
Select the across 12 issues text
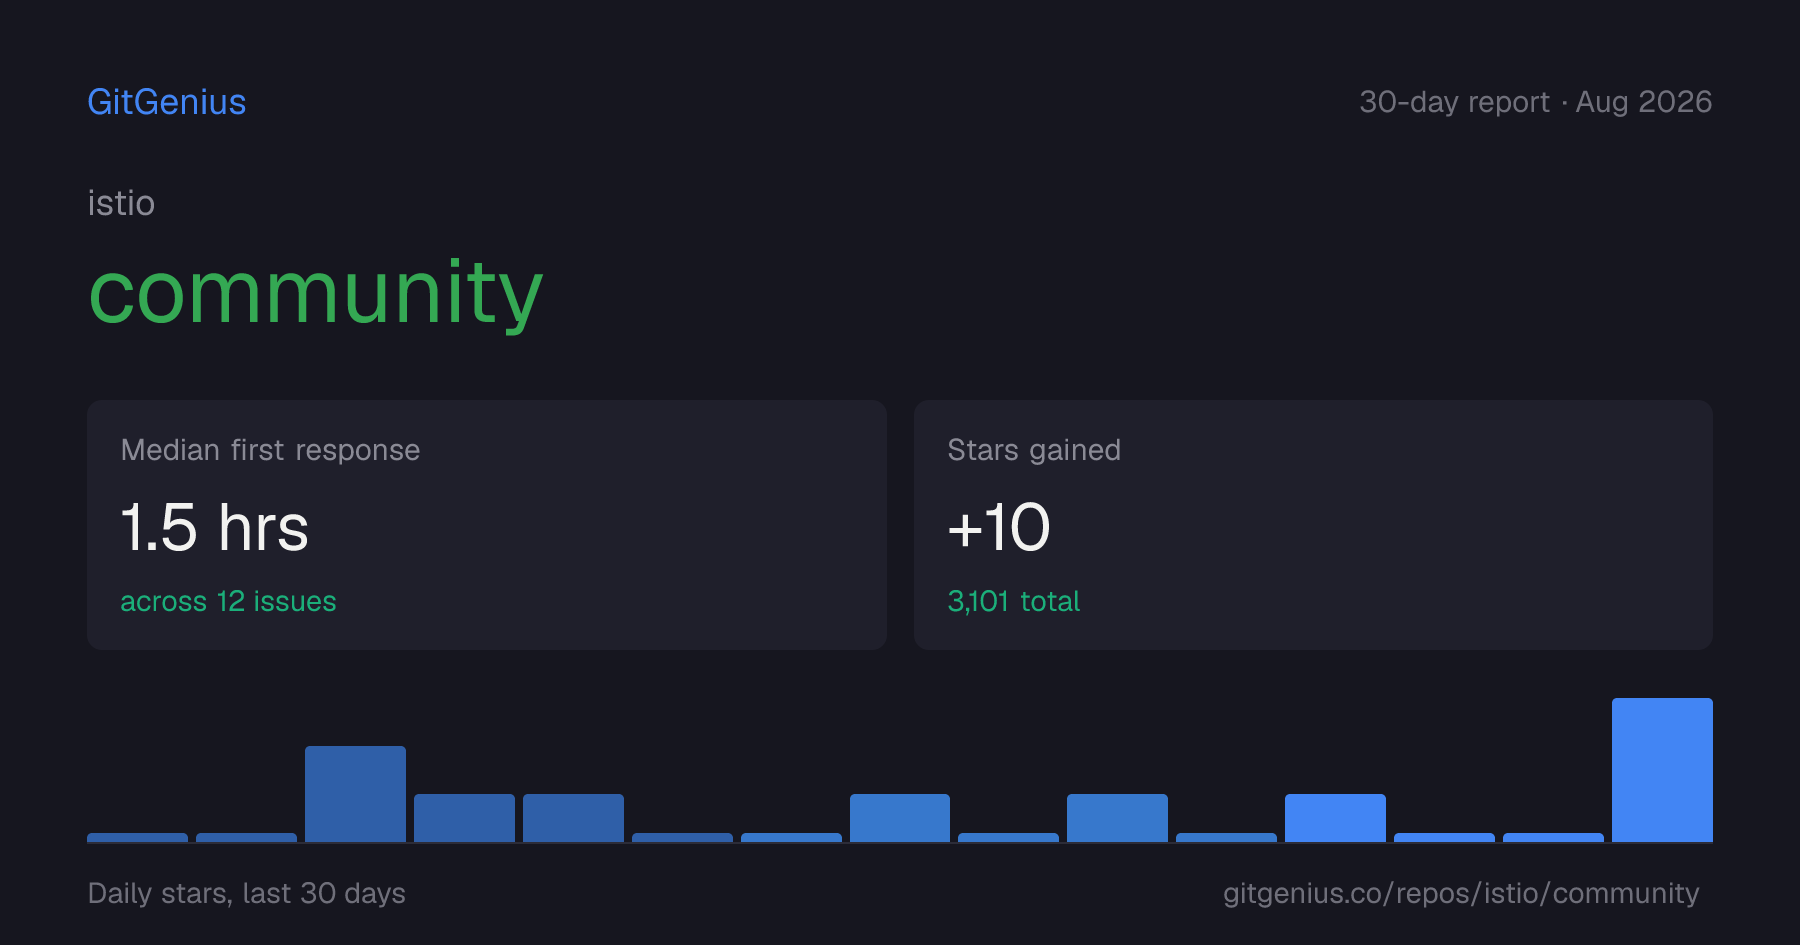point(228,601)
